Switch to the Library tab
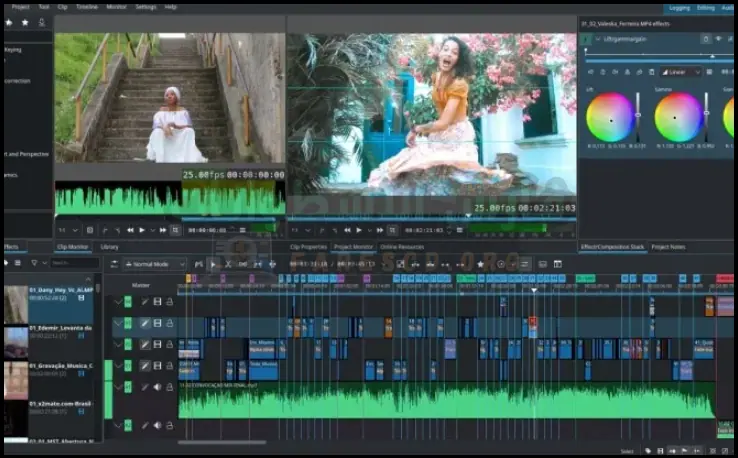 point(109,246)
